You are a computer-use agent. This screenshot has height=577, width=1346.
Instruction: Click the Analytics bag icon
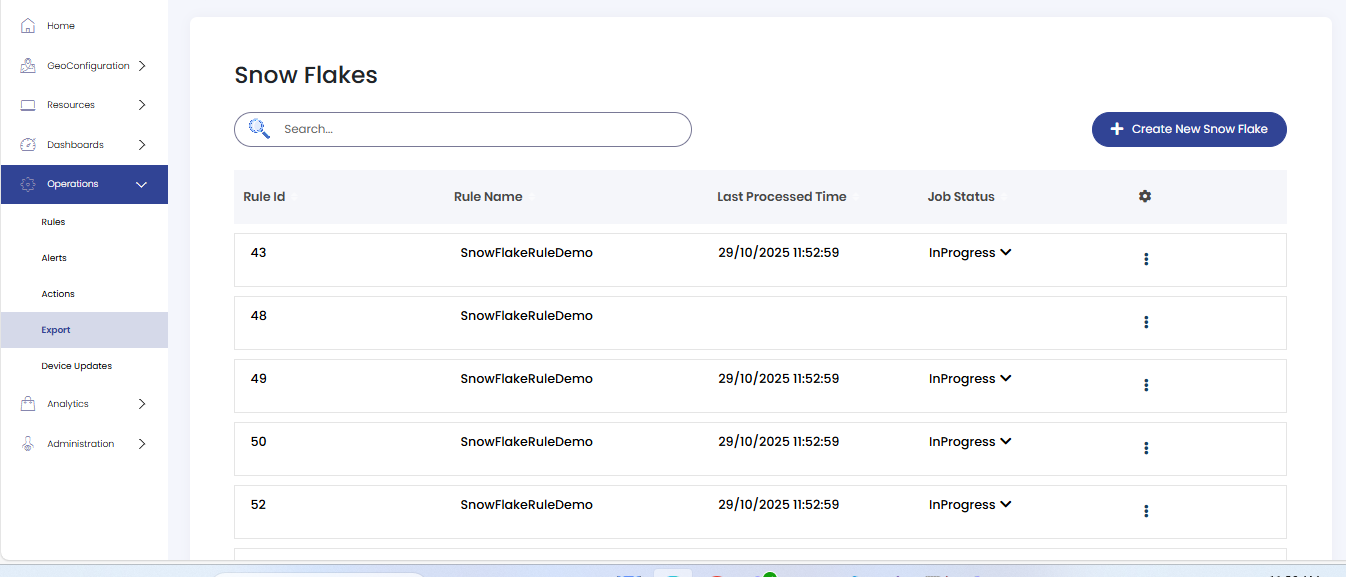[28, 404]
